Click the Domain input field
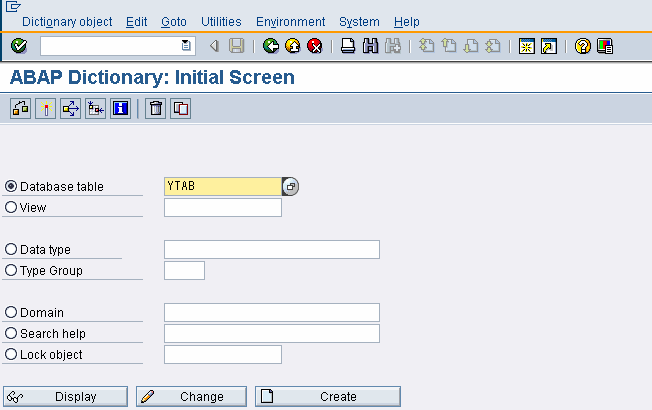652x410 pixels. [x=271, y=313]
